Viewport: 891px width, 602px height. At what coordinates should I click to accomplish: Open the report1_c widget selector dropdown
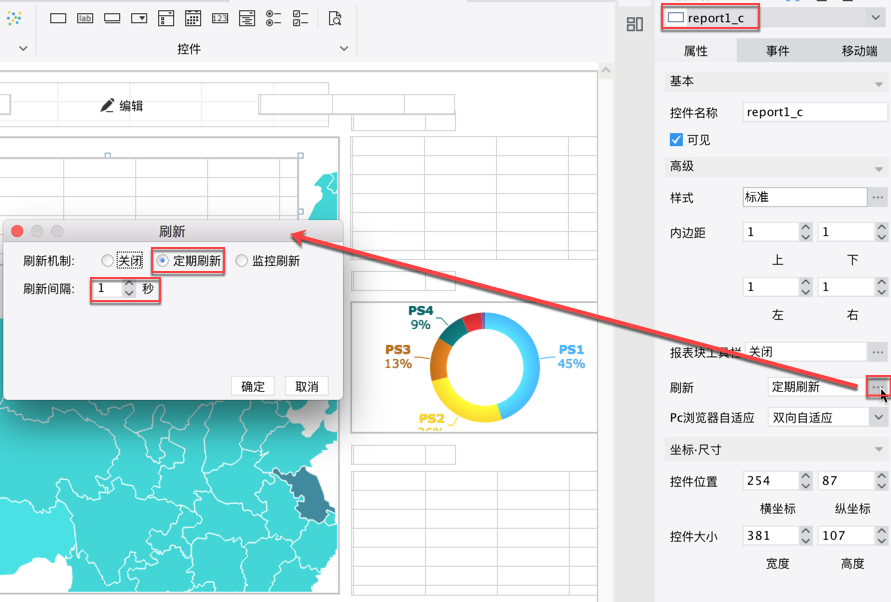(x=875, y=18)
